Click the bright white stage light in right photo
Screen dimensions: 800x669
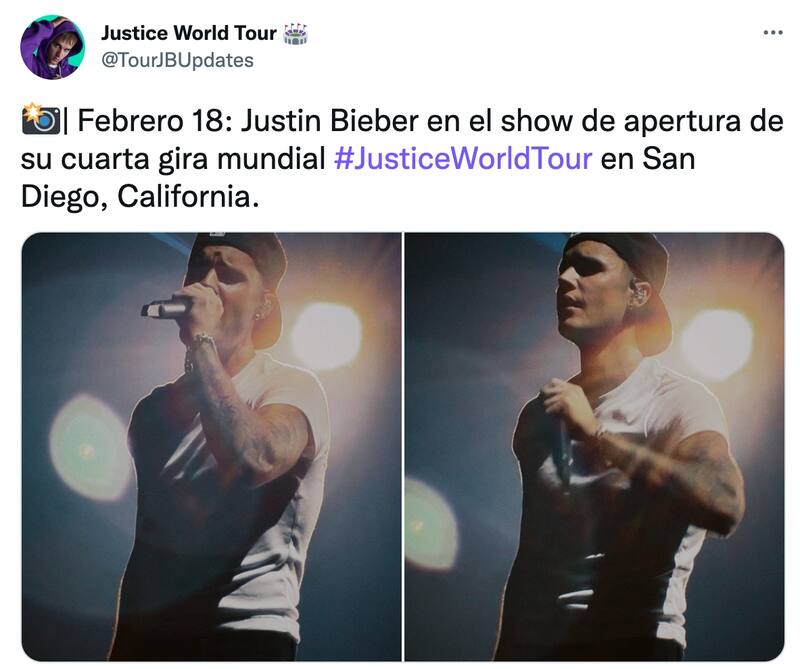pos(717,343)
